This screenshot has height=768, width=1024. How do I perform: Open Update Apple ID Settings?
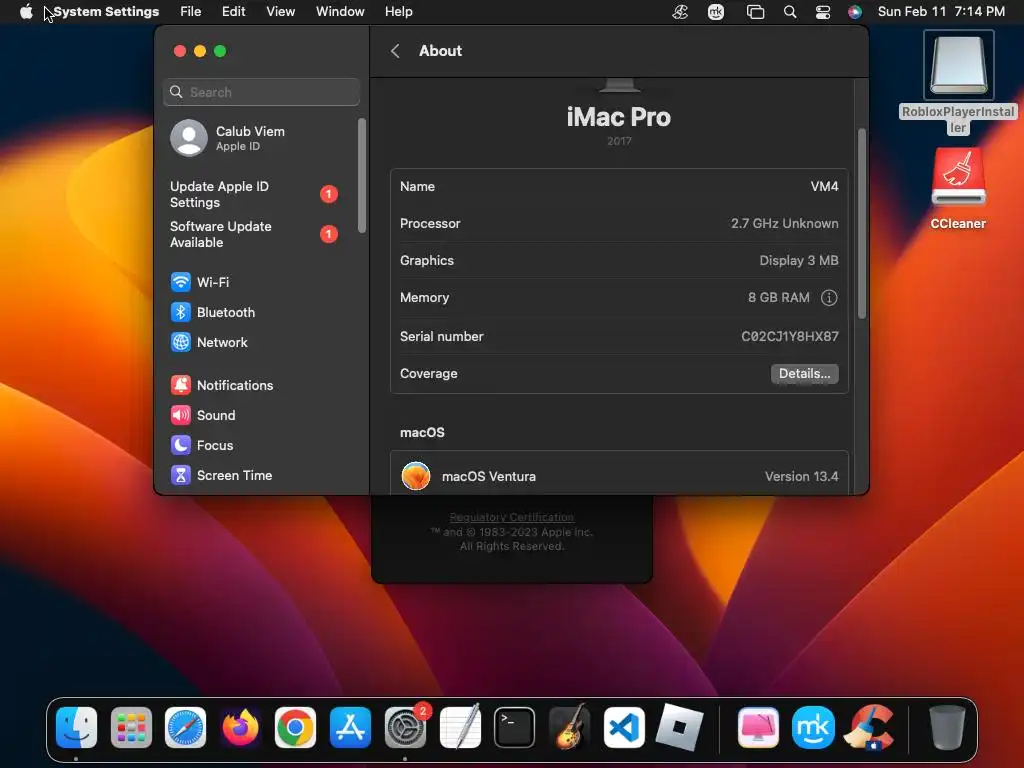(x=253, y=194)
